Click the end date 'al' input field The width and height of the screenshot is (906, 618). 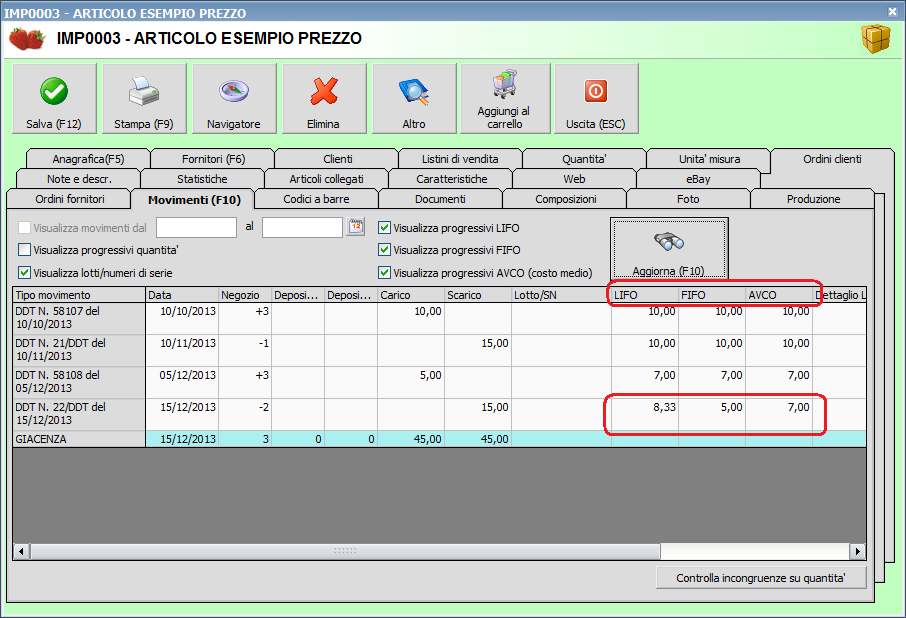click(302, 228)
